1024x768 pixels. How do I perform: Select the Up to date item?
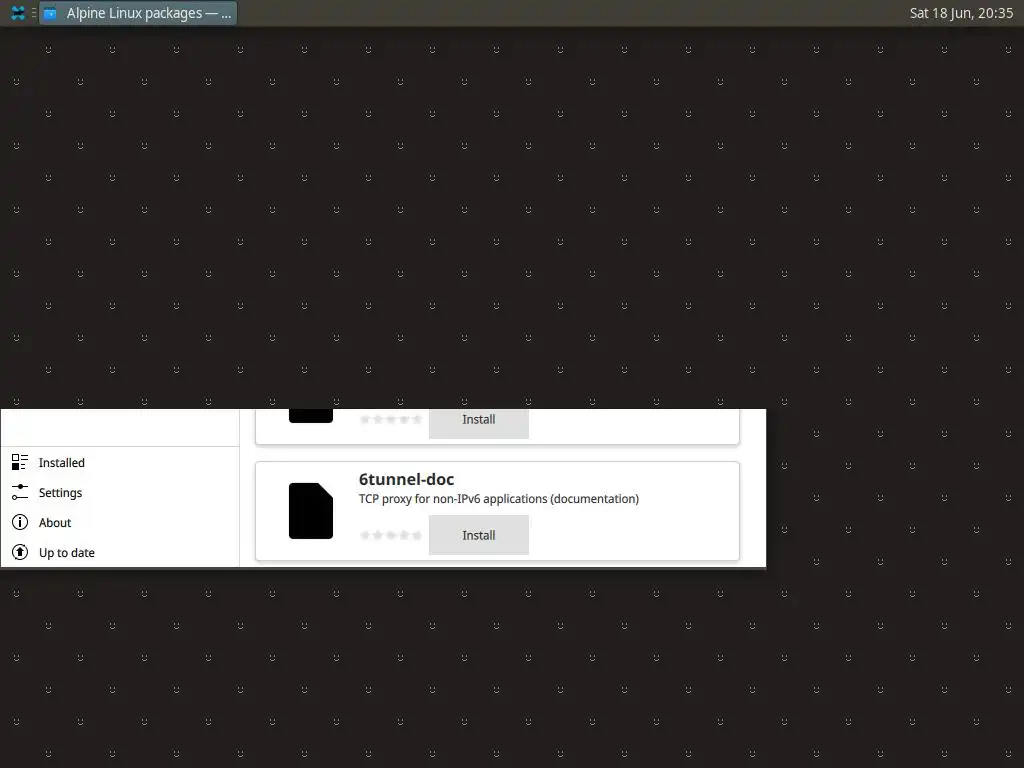pyautogui.click(x=120, y=552)
